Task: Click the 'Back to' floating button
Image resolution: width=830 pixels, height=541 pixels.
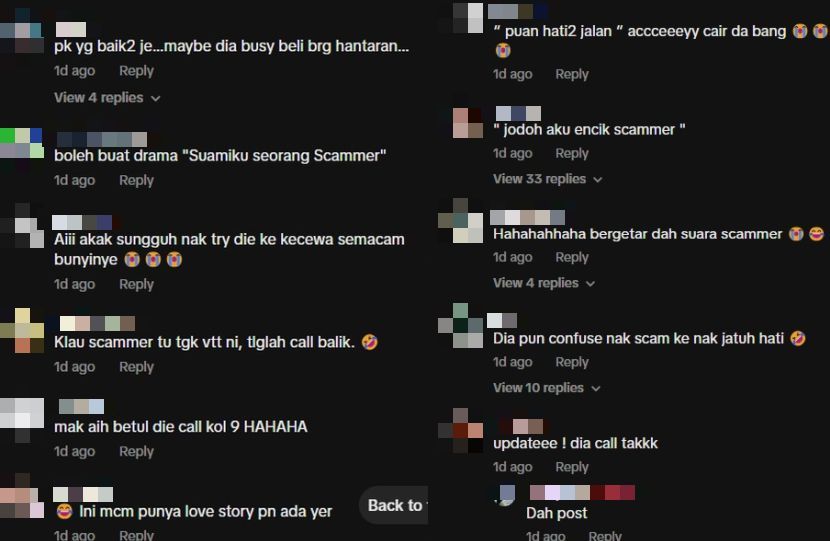Action: click(394, 506)
